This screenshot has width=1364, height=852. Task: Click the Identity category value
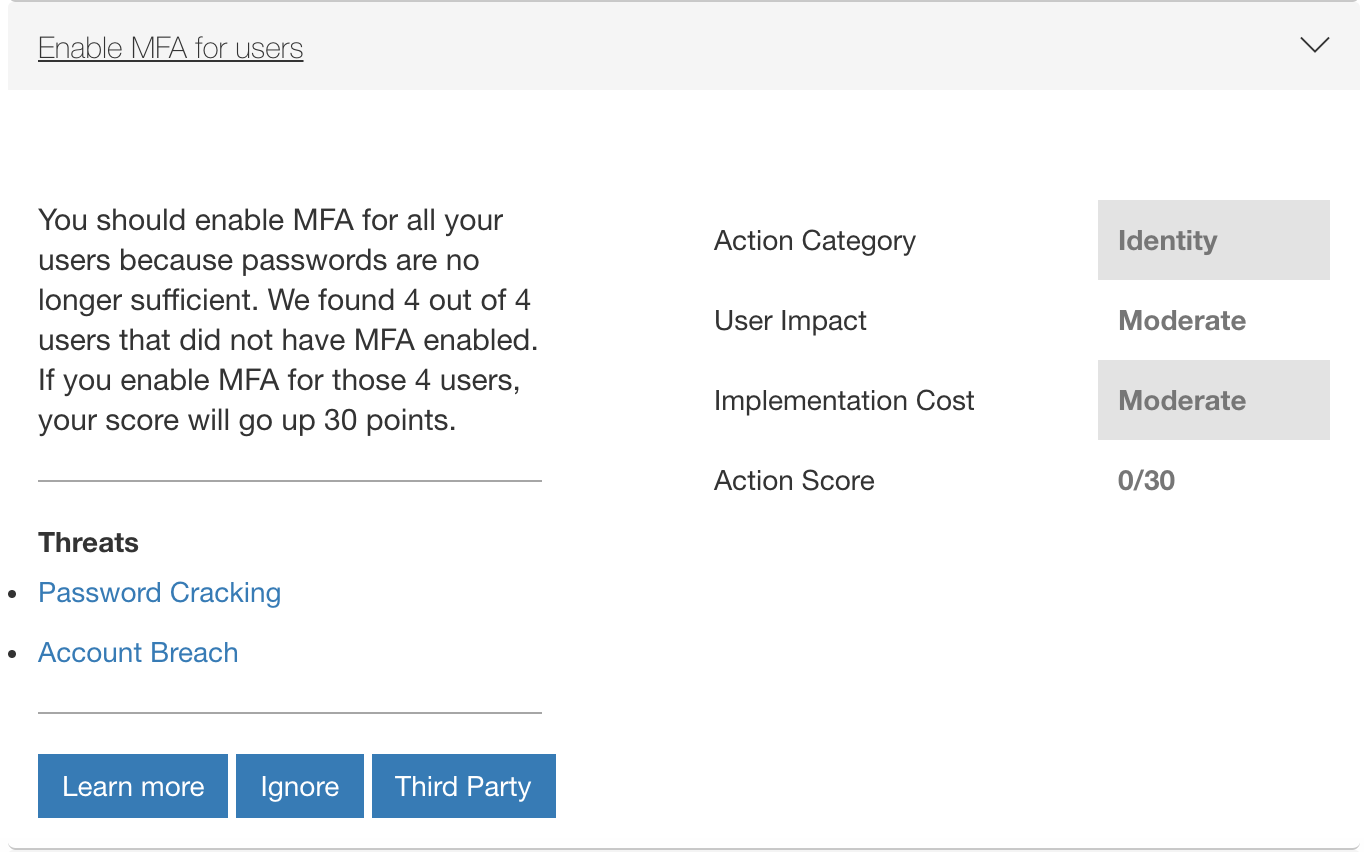(x=1167, y=241)
